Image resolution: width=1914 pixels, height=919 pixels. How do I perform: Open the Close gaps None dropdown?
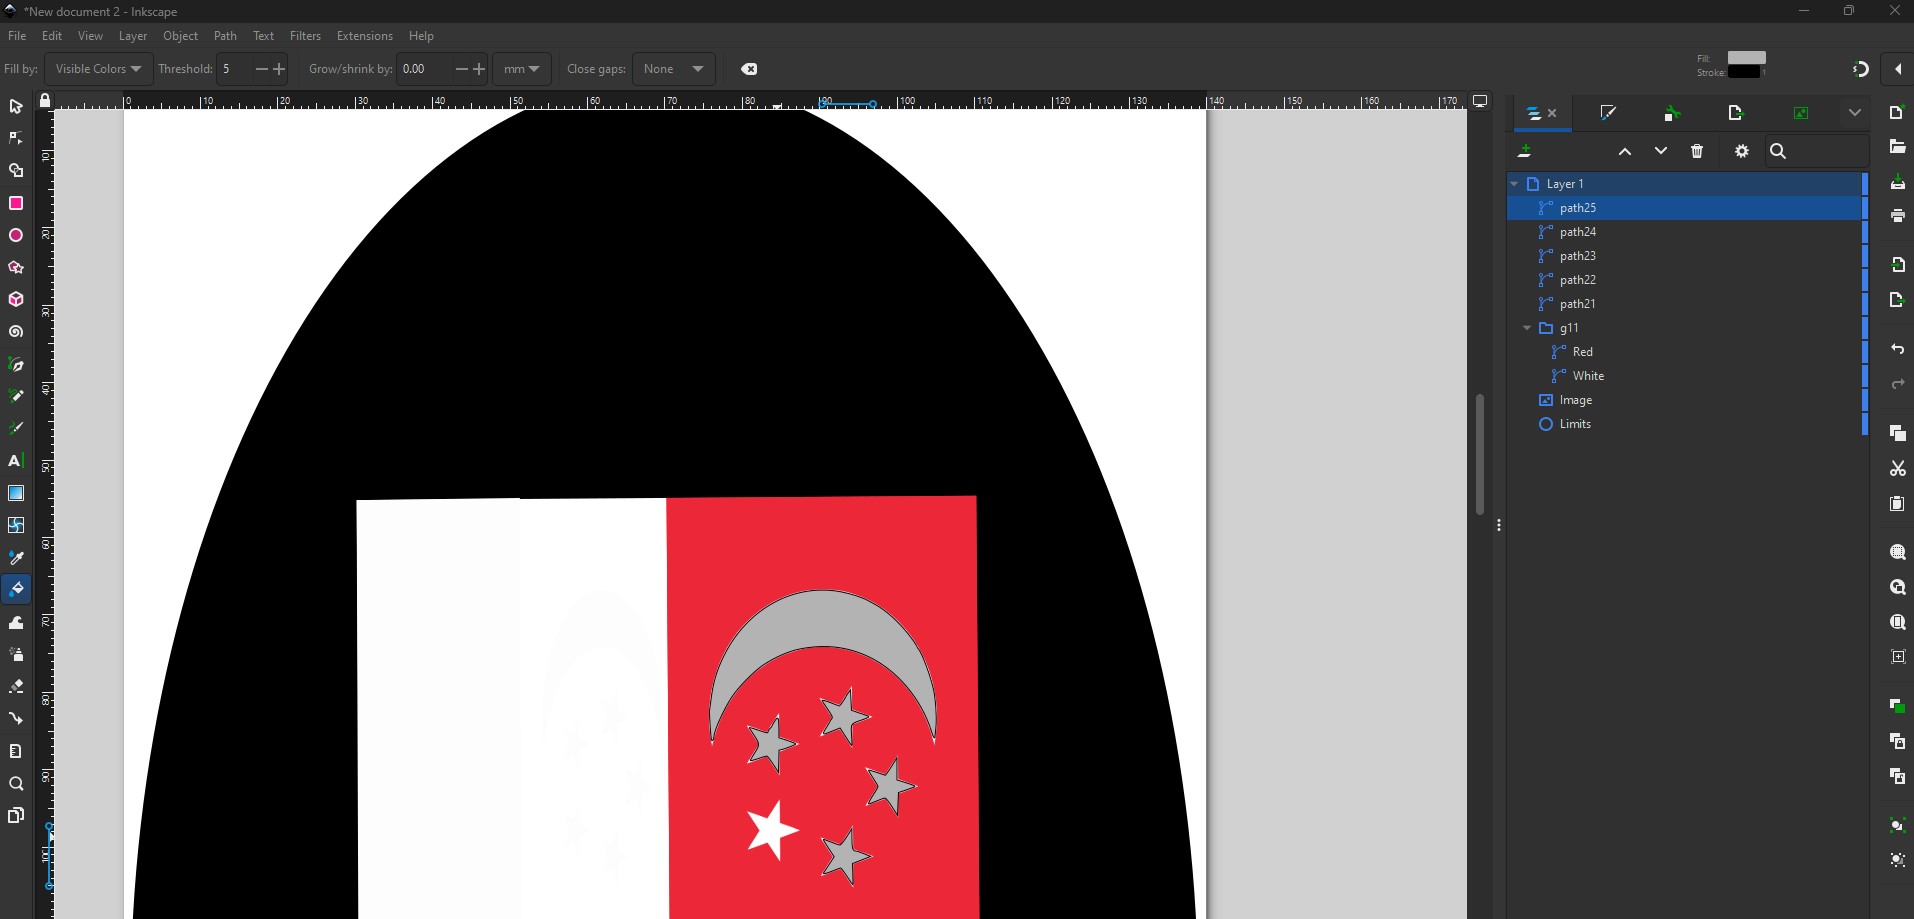tap(674, 69)
